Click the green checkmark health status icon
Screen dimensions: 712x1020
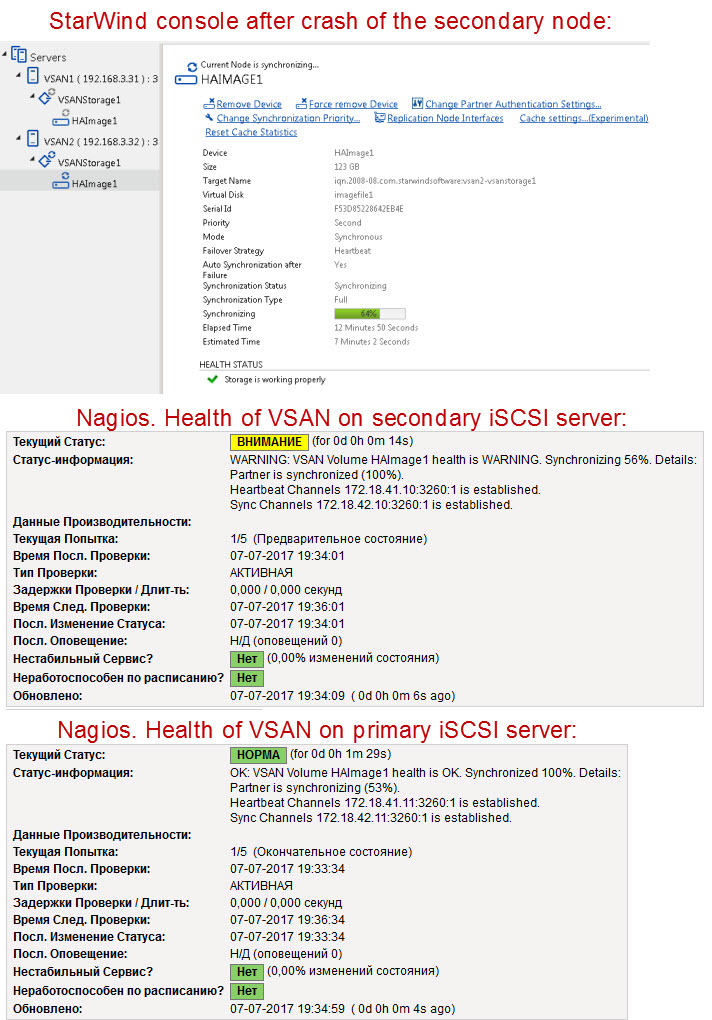212,379
